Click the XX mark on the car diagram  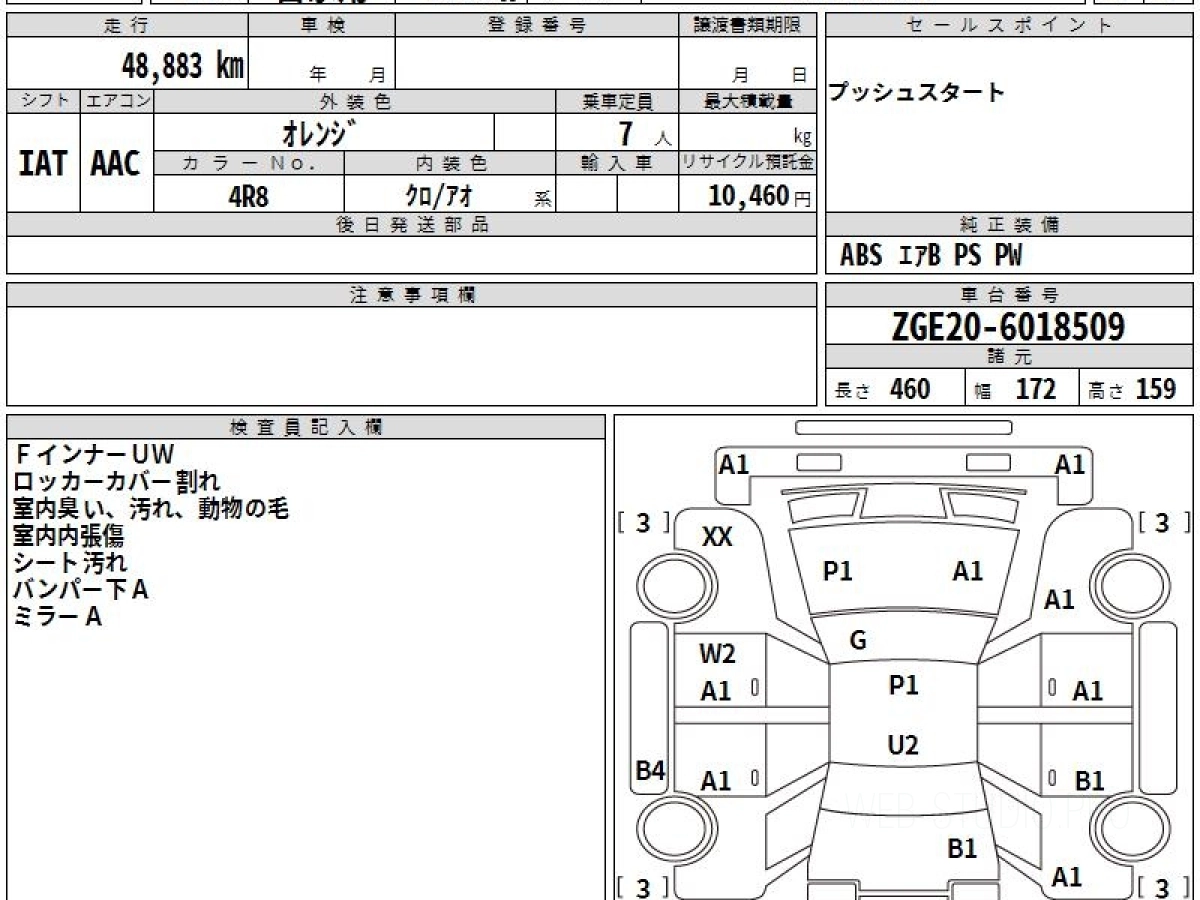point(717,537)
